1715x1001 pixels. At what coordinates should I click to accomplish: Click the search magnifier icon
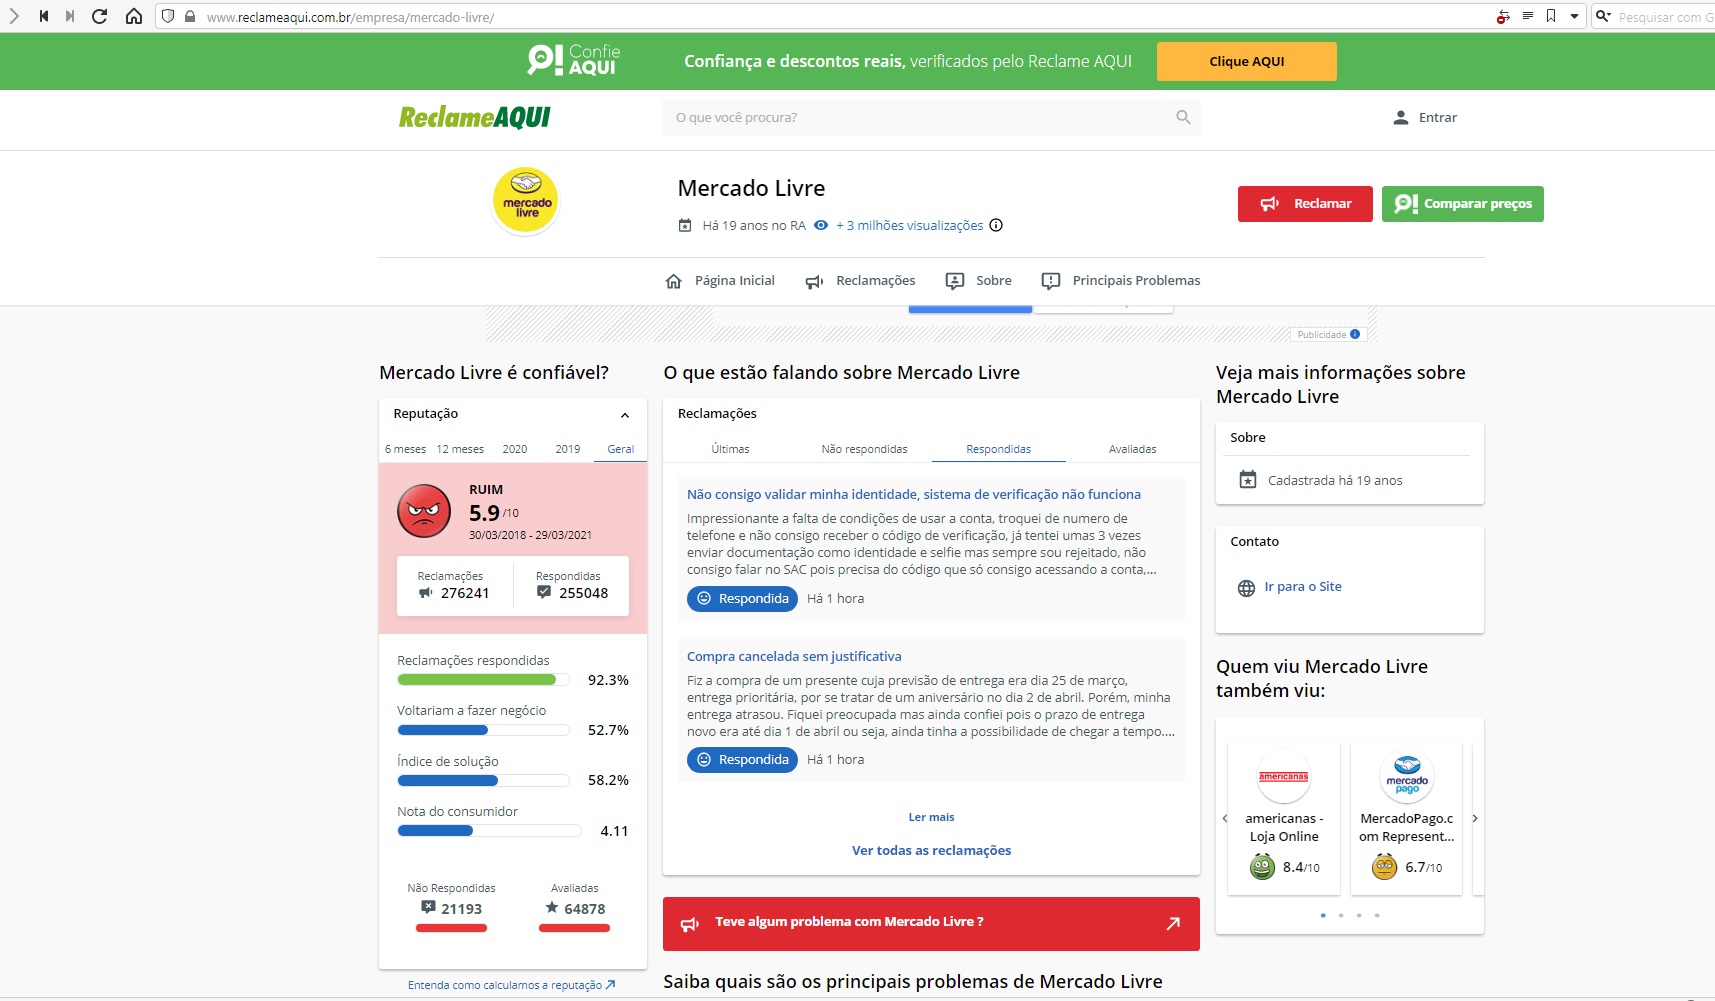1183,117
